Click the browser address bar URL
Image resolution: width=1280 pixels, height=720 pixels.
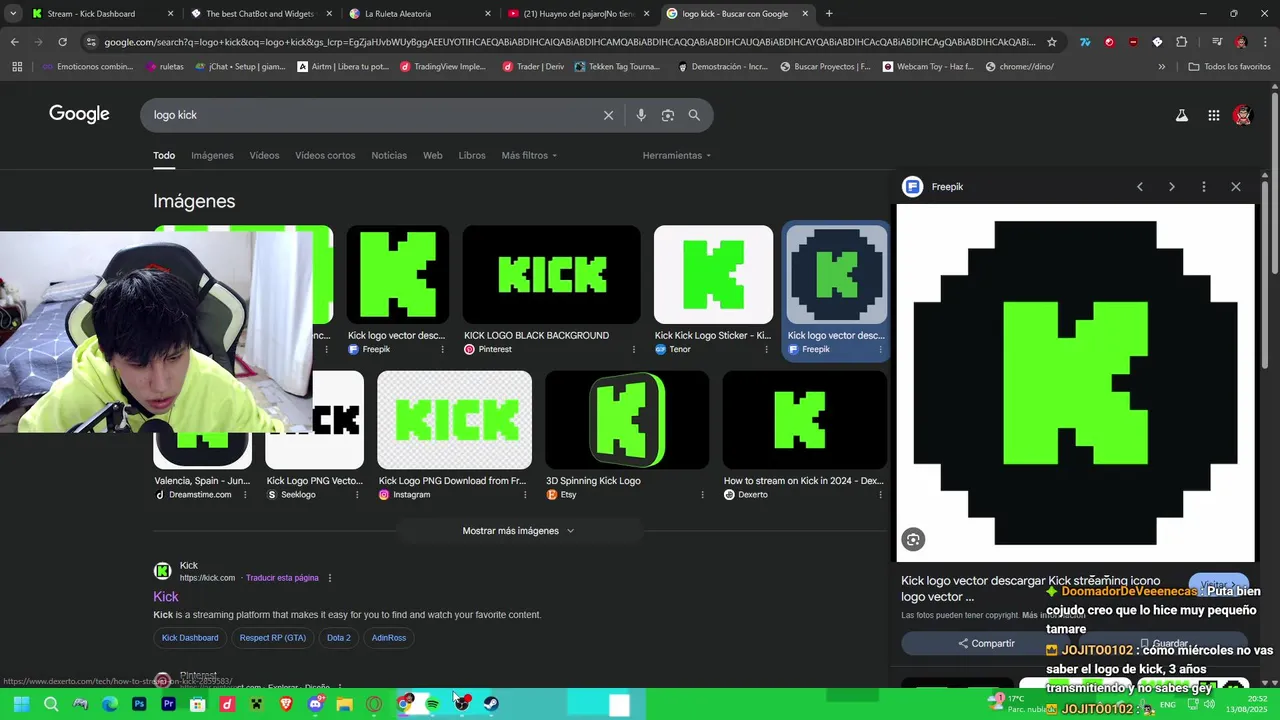(x=570, y=42)
